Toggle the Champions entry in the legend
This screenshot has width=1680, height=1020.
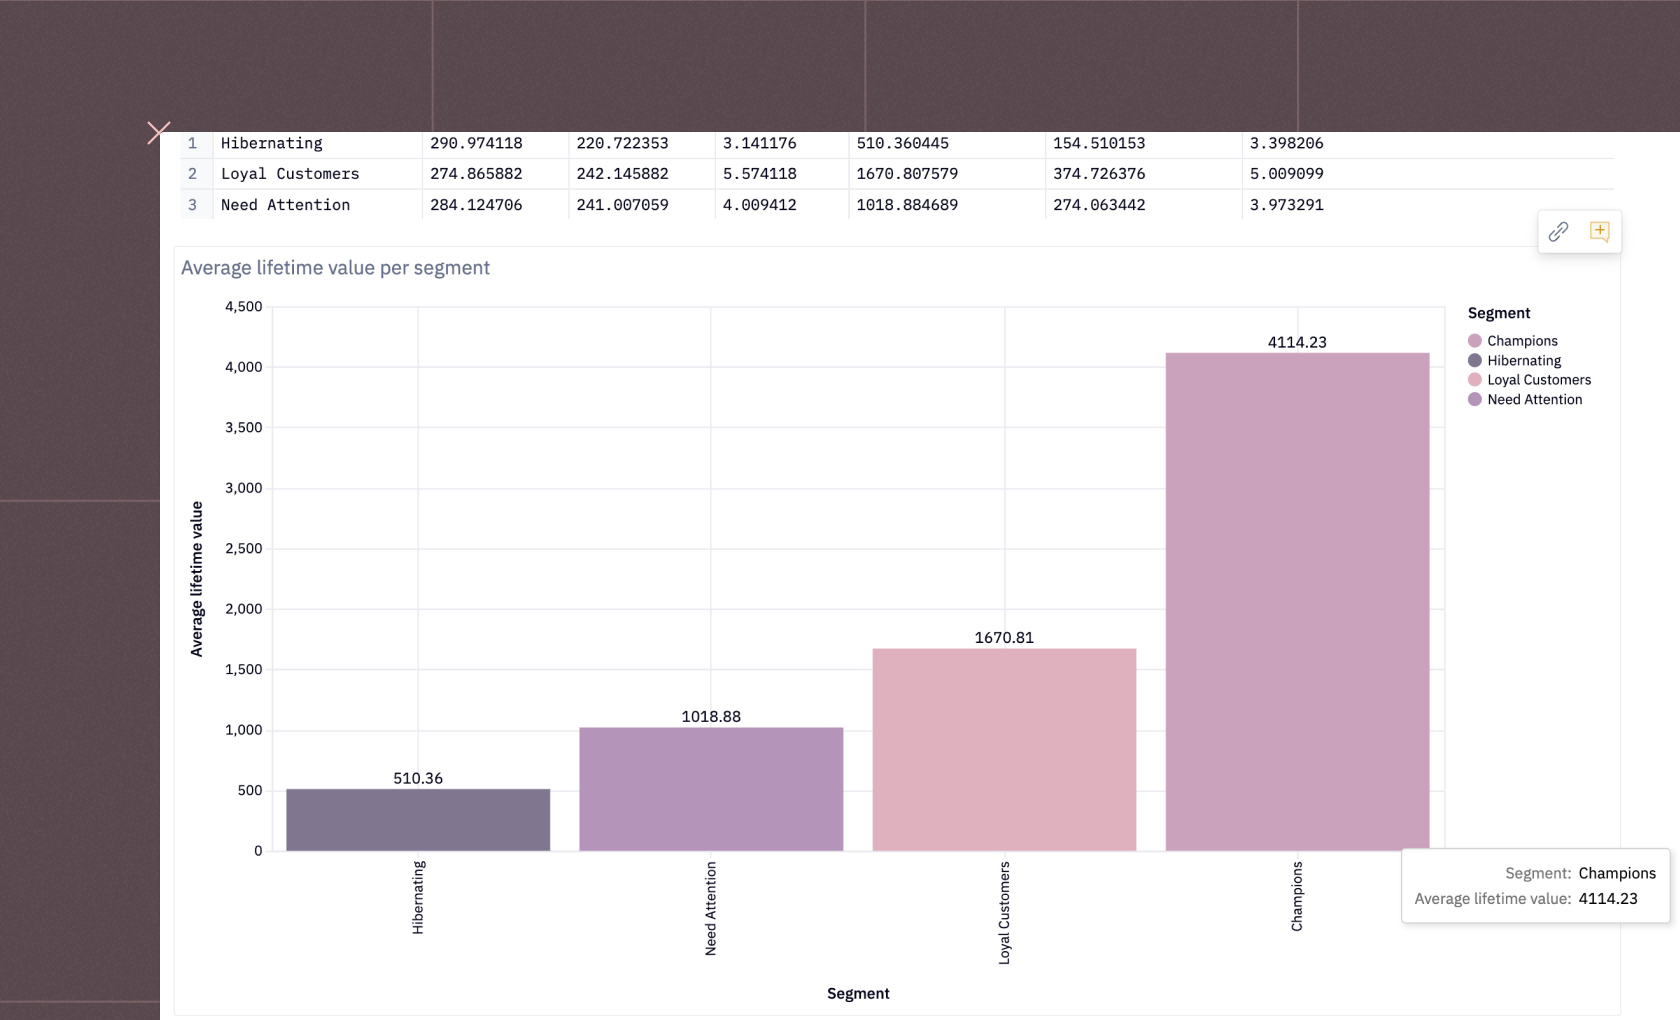[1521, 340]
